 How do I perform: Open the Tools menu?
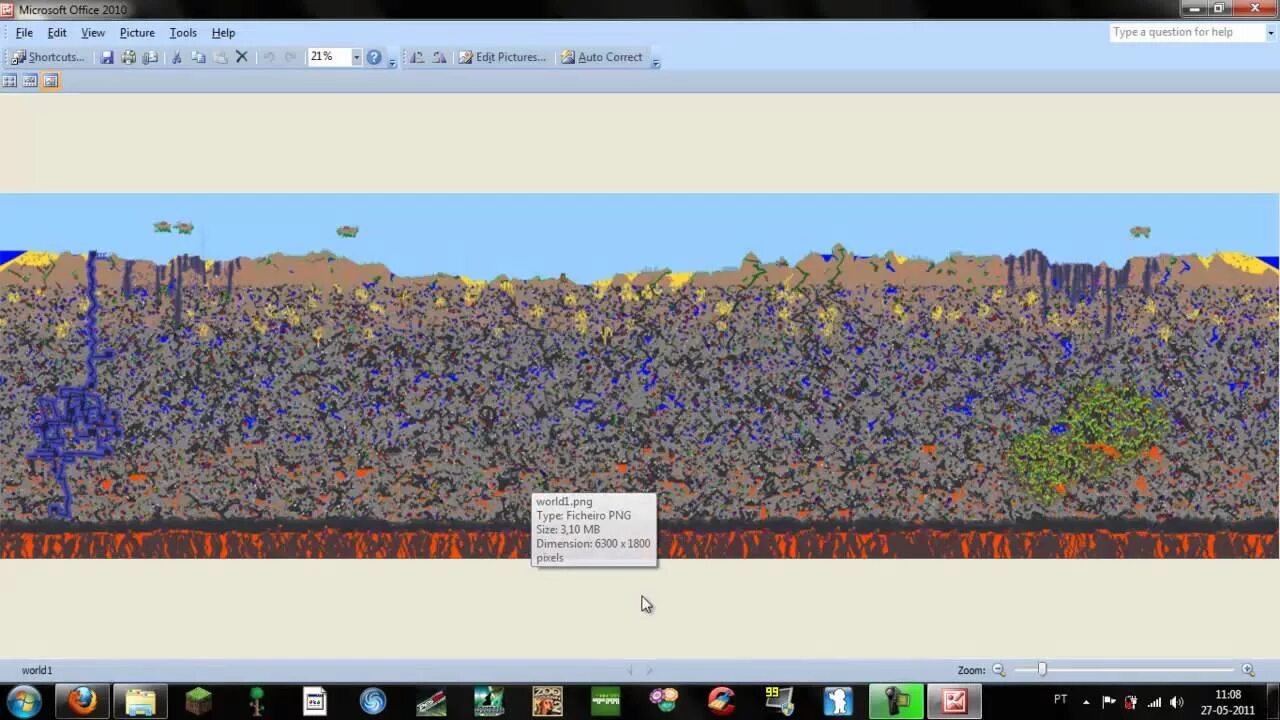(x=183, y=33)
